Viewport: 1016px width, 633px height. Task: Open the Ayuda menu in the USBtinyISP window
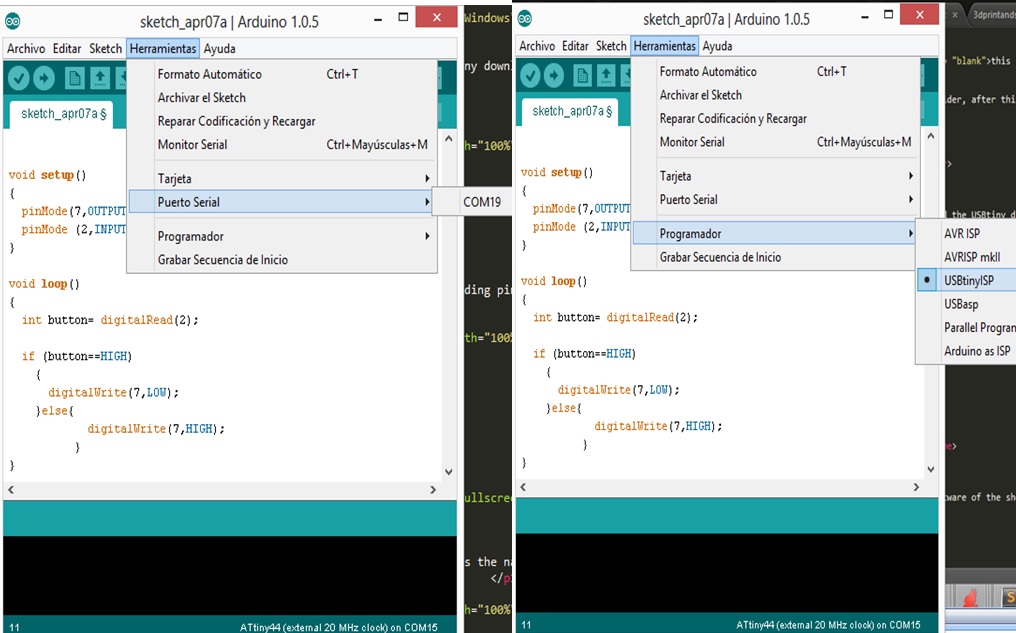tap(717, 46)
